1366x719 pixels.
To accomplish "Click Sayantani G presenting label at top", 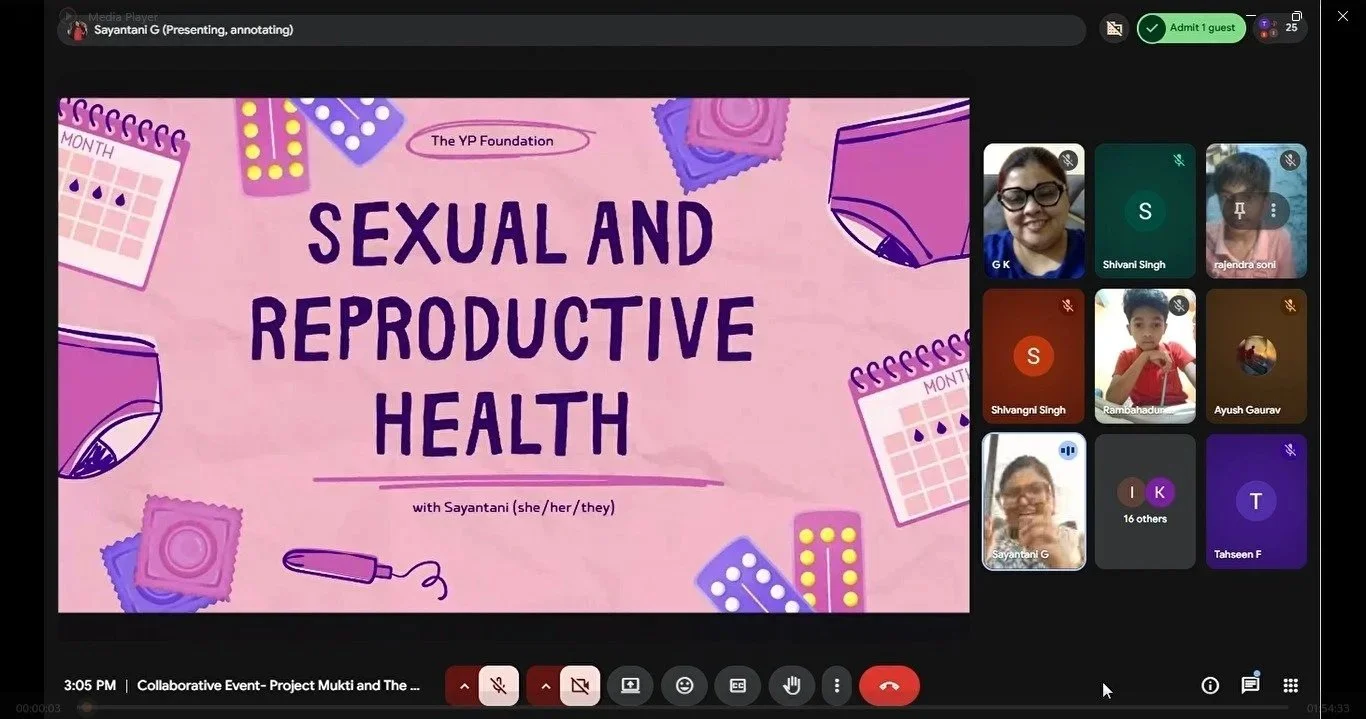I will click(x=193, y=30).
